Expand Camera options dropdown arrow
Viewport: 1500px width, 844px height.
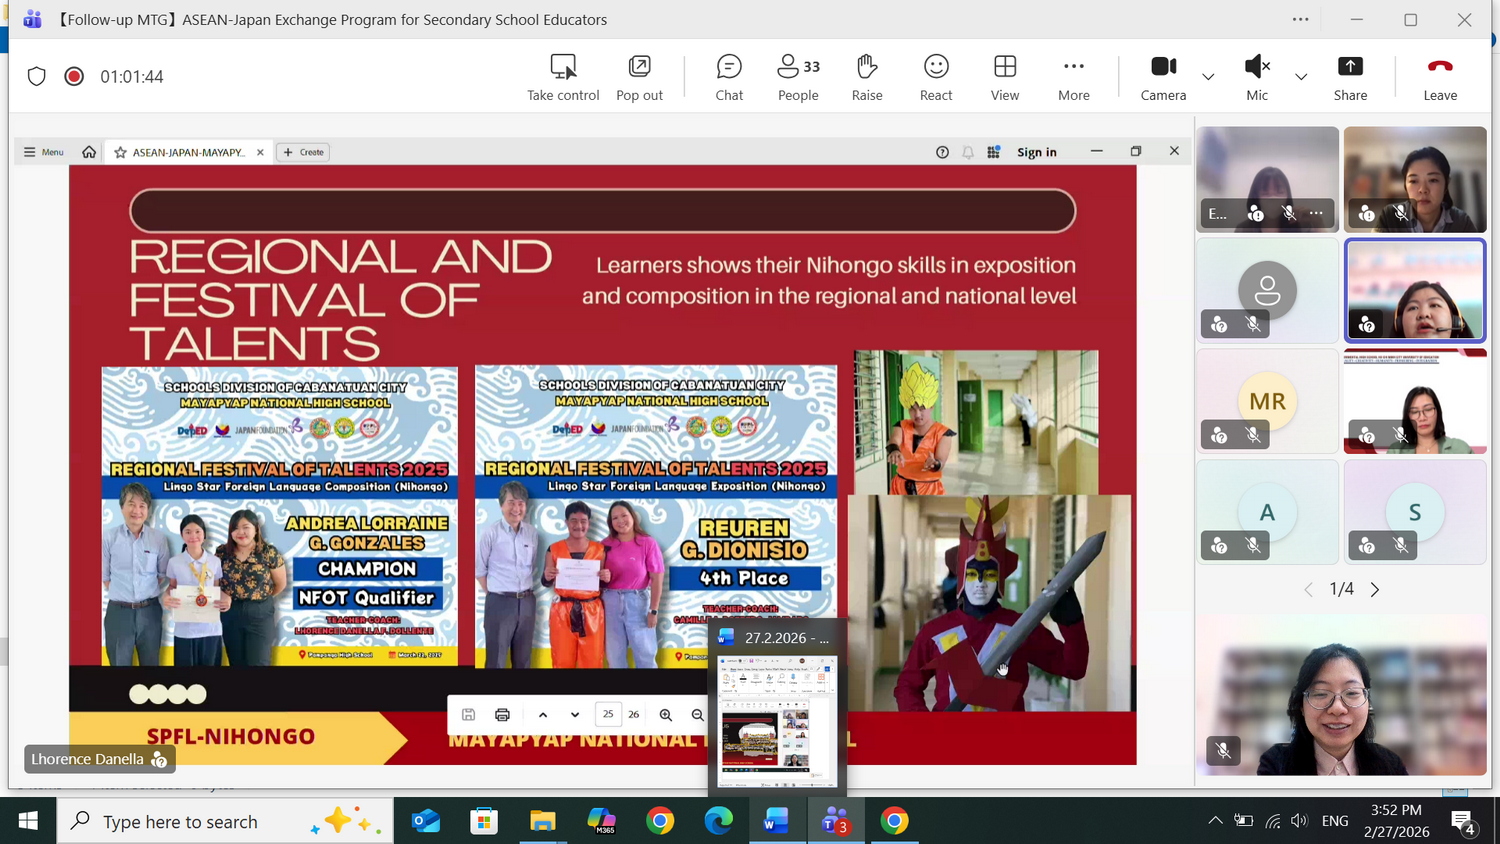[x=1208, y=77]
